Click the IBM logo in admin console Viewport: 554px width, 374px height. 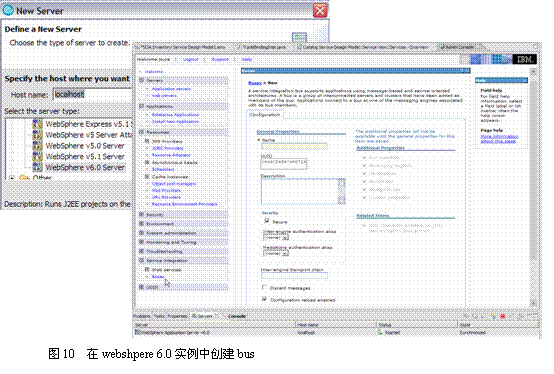pos(524,59)
